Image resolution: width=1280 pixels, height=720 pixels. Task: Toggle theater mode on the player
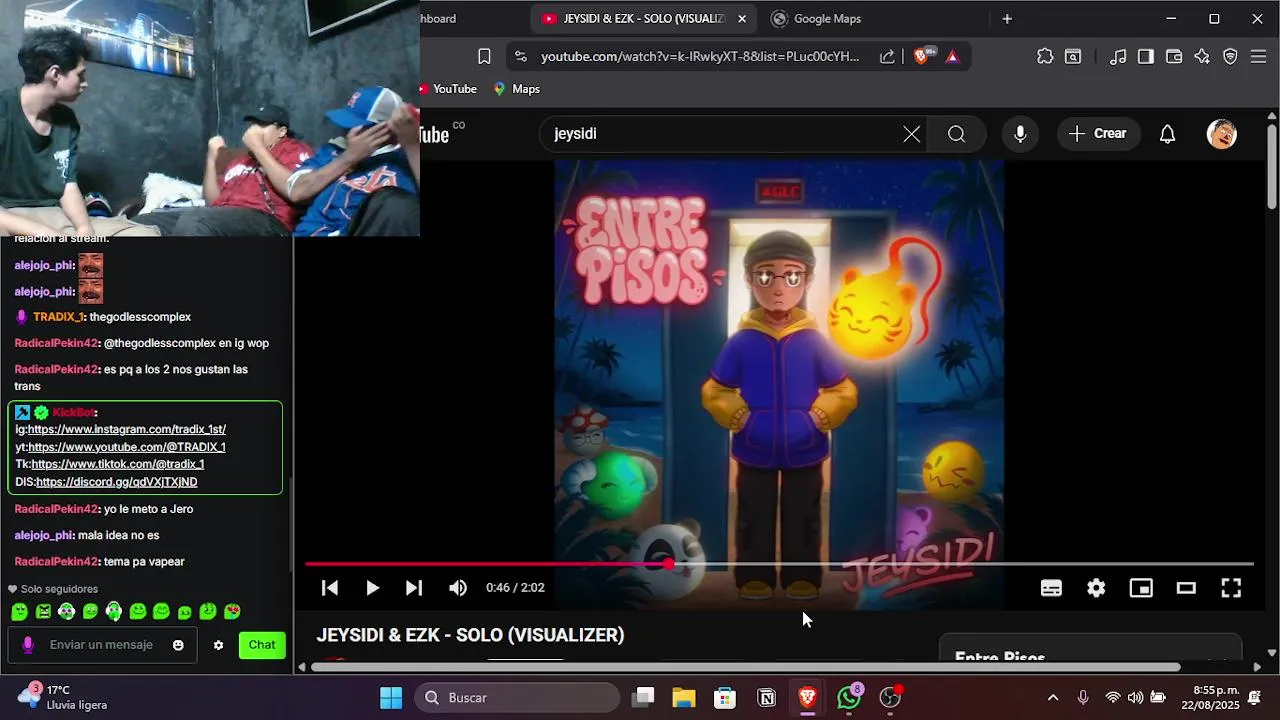(x=1186, y=588)
